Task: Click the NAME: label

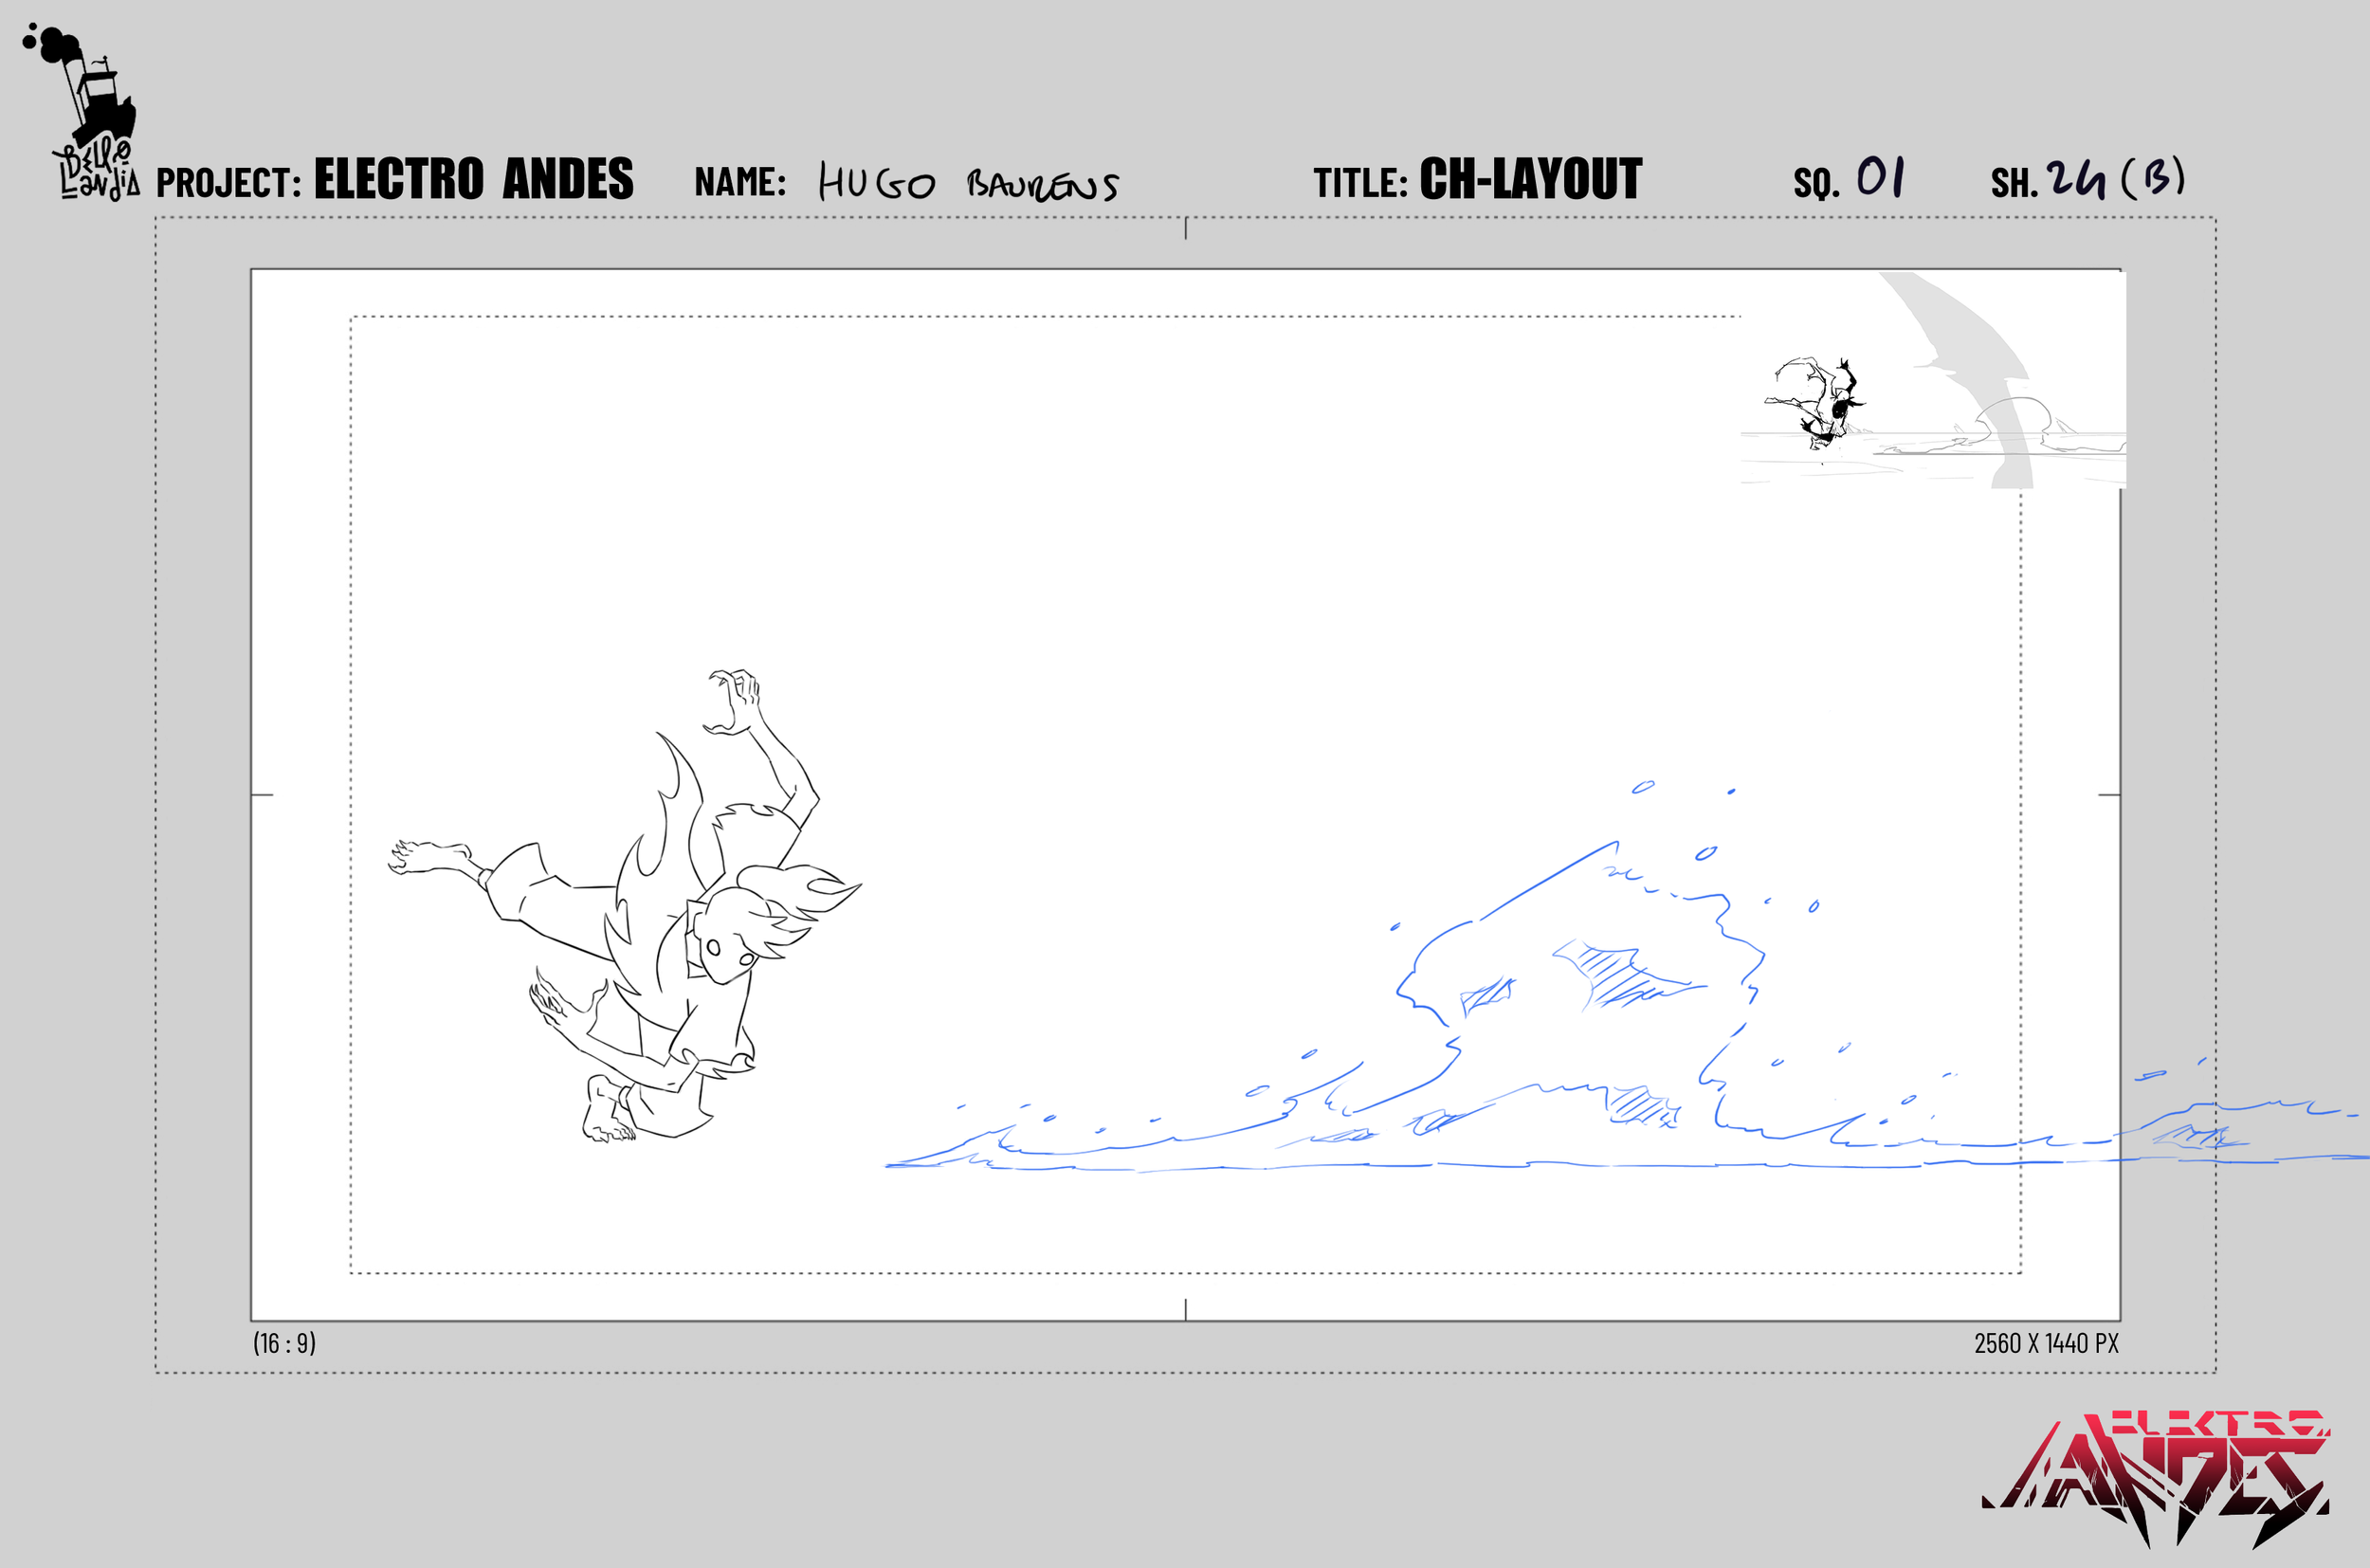Action: (740, 182)
